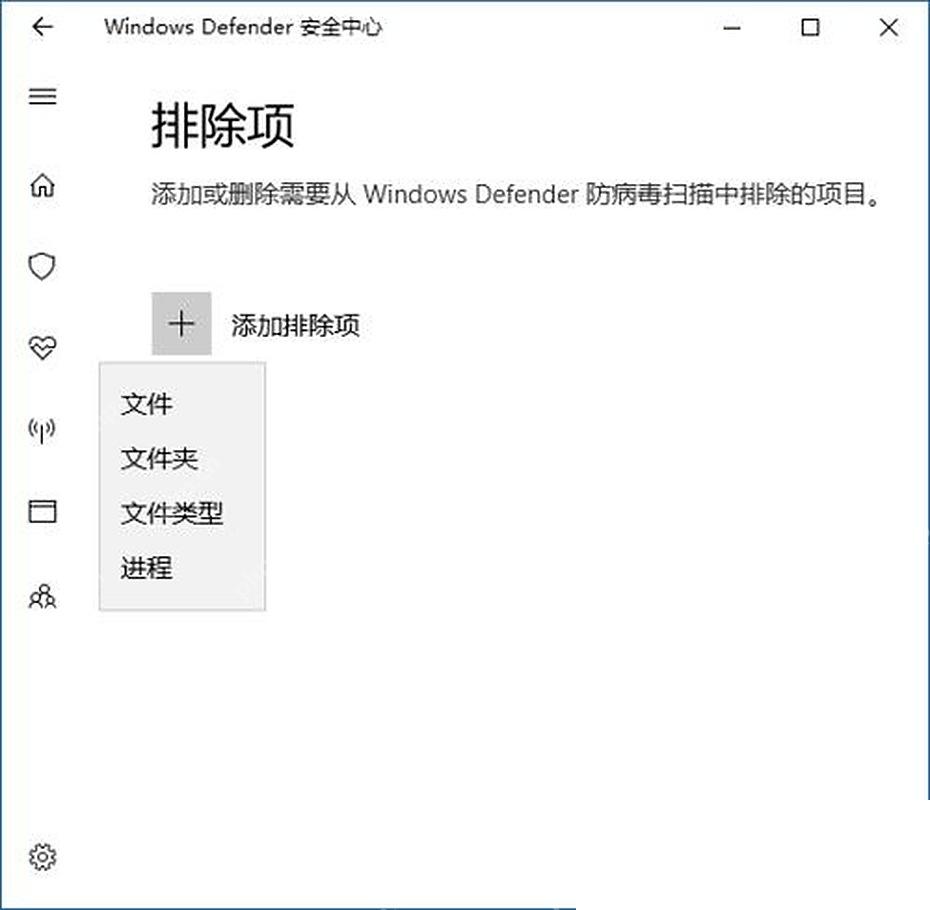Choose 文件类型 in the dropdown menu
Image resolution: width=930 pixels, height=910 pixels.
click(x=172, y=513)
